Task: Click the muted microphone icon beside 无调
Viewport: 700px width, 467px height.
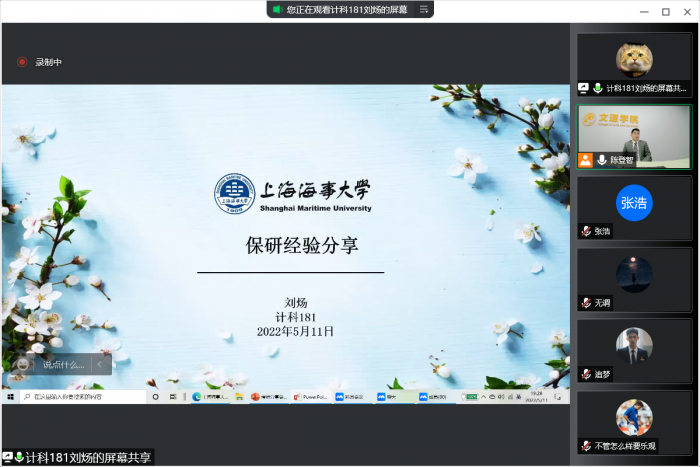Action: 586,303
